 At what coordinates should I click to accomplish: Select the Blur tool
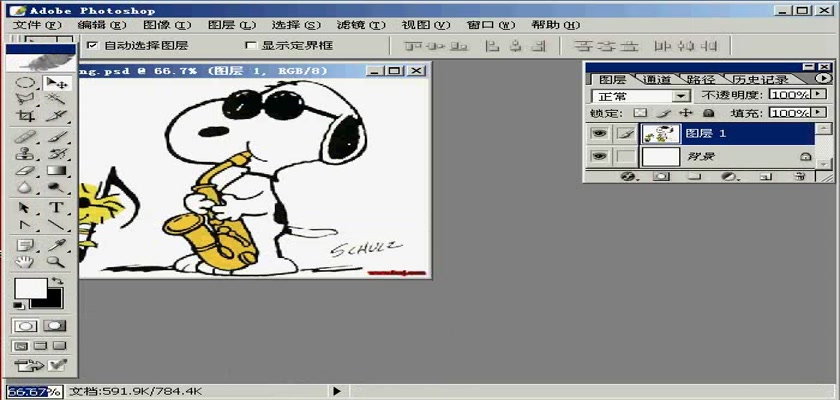coord(25,187)
